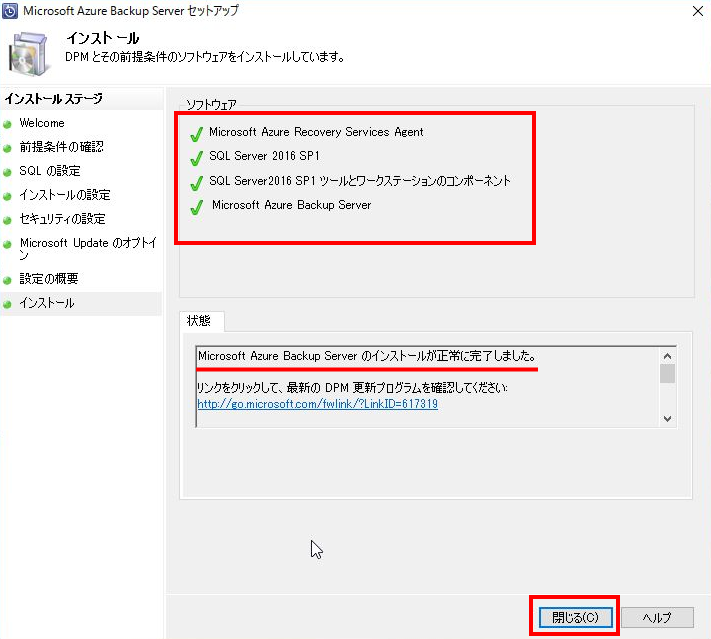Image resolution: width=711 pixels, height=639 pixels.
Task: Click the green dot beside Microsoft Update のオプトイン
Action: pyautogui.click(x=7, y=244)
